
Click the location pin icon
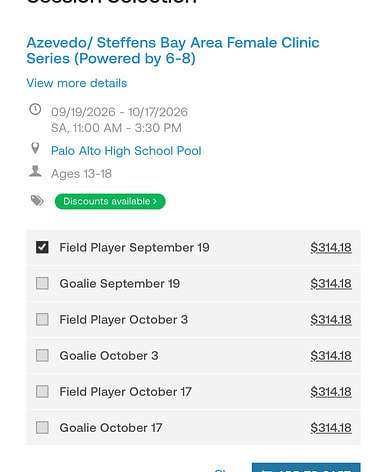[35, 148]
